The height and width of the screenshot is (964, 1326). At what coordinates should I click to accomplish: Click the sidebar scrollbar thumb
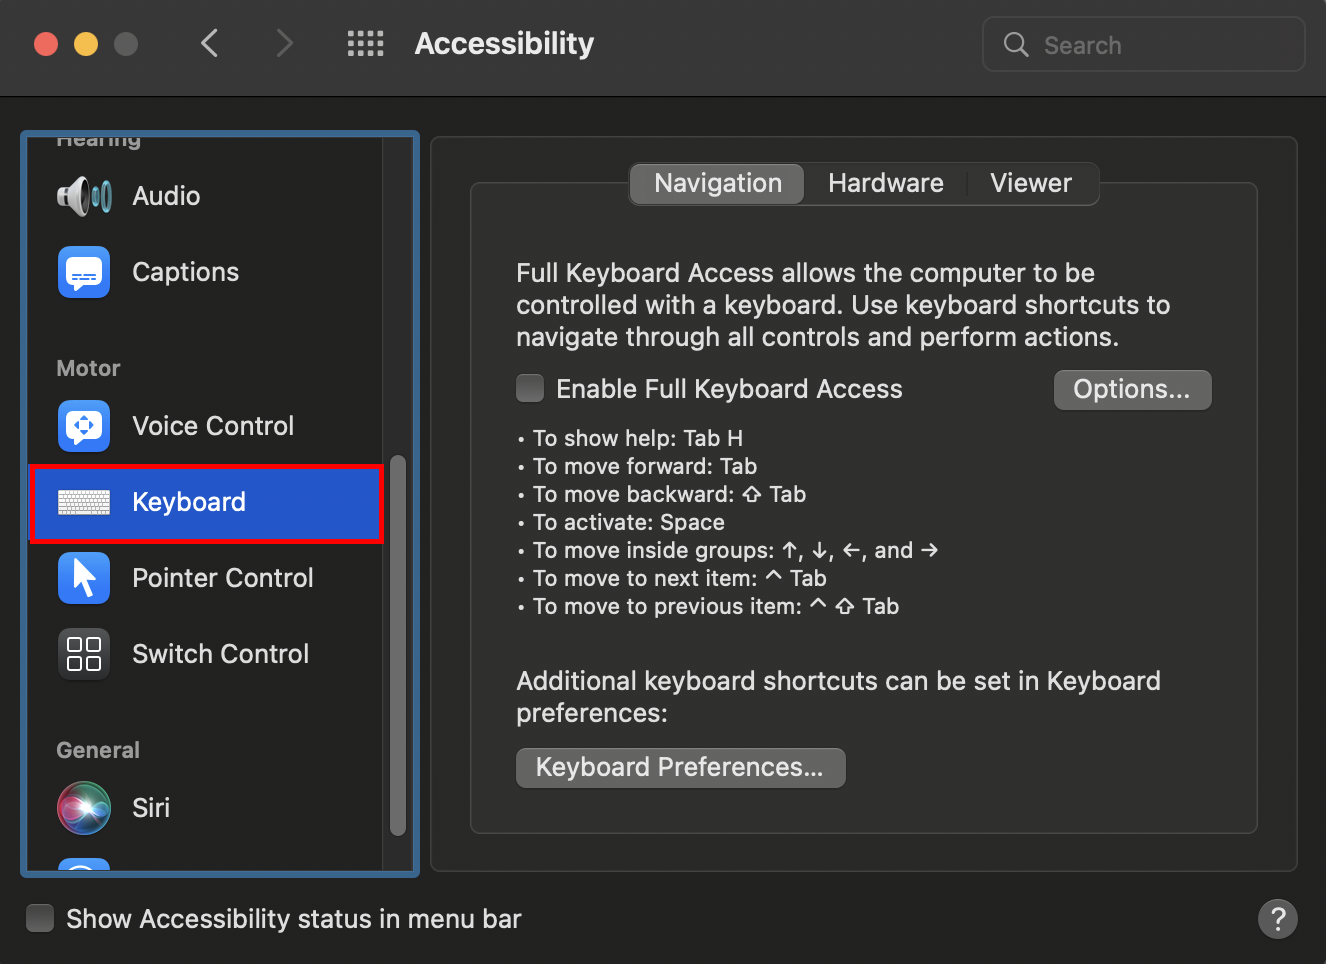point(397,645)
